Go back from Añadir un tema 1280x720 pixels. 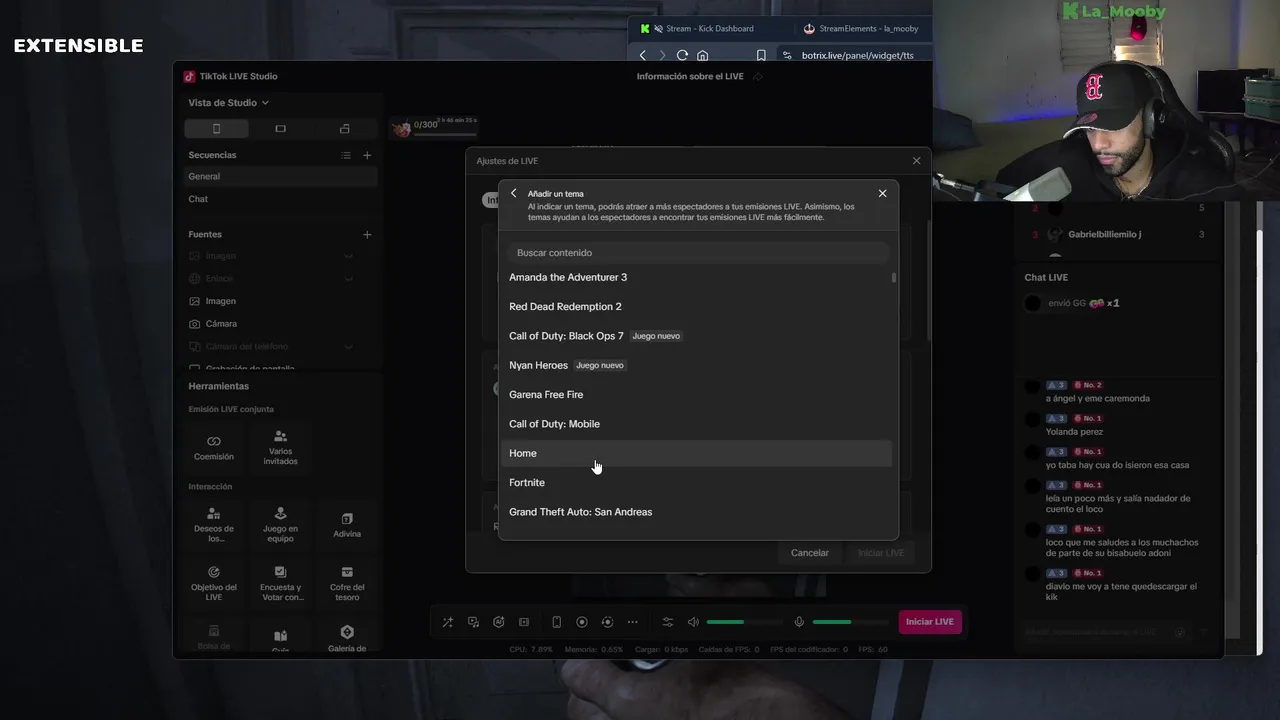[514, 193]
